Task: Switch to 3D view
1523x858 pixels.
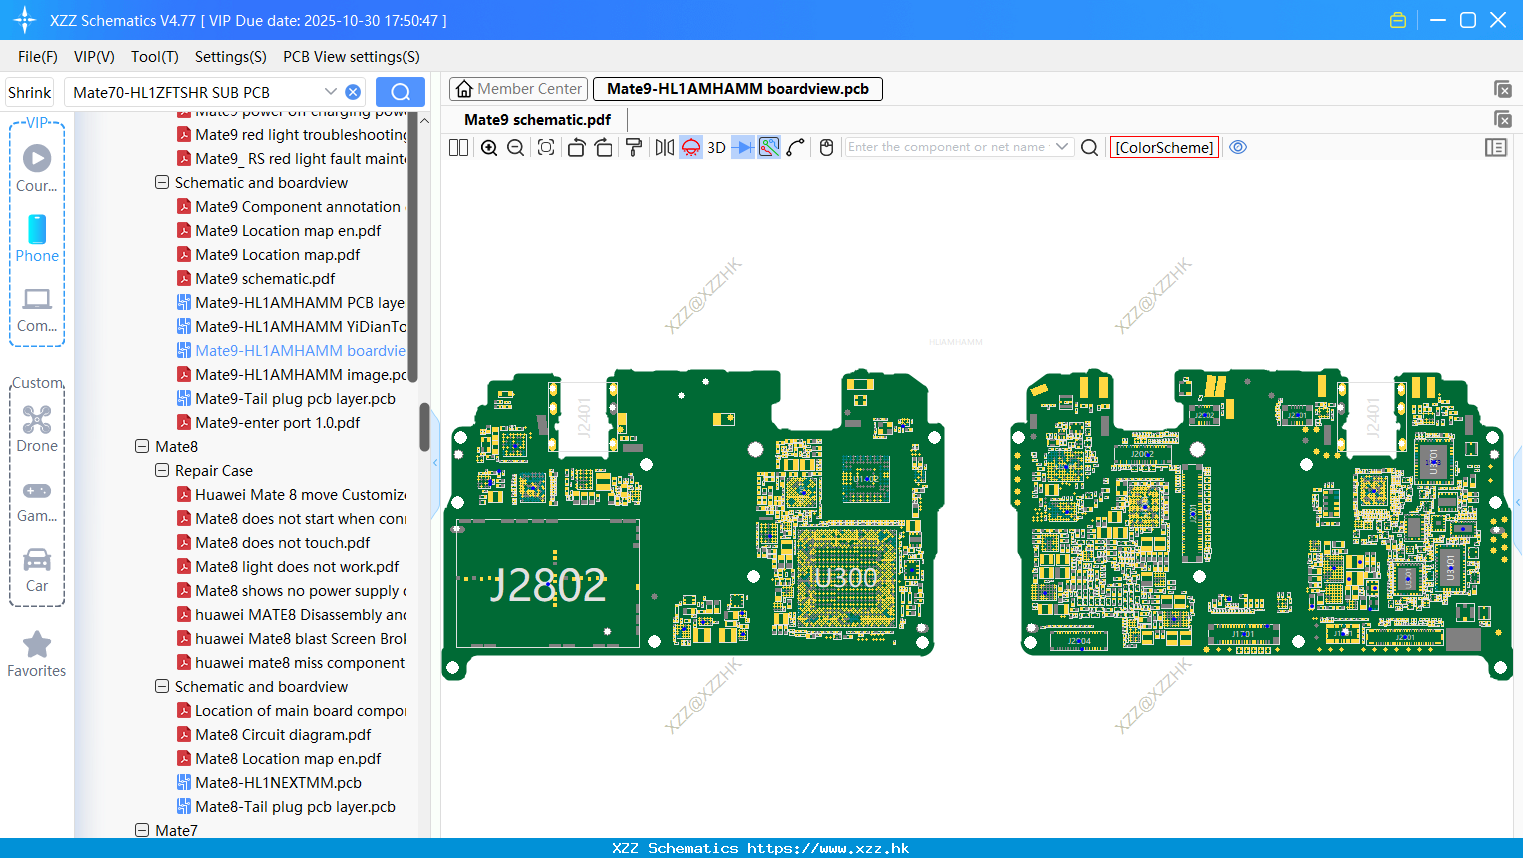Action: (716, 148)
